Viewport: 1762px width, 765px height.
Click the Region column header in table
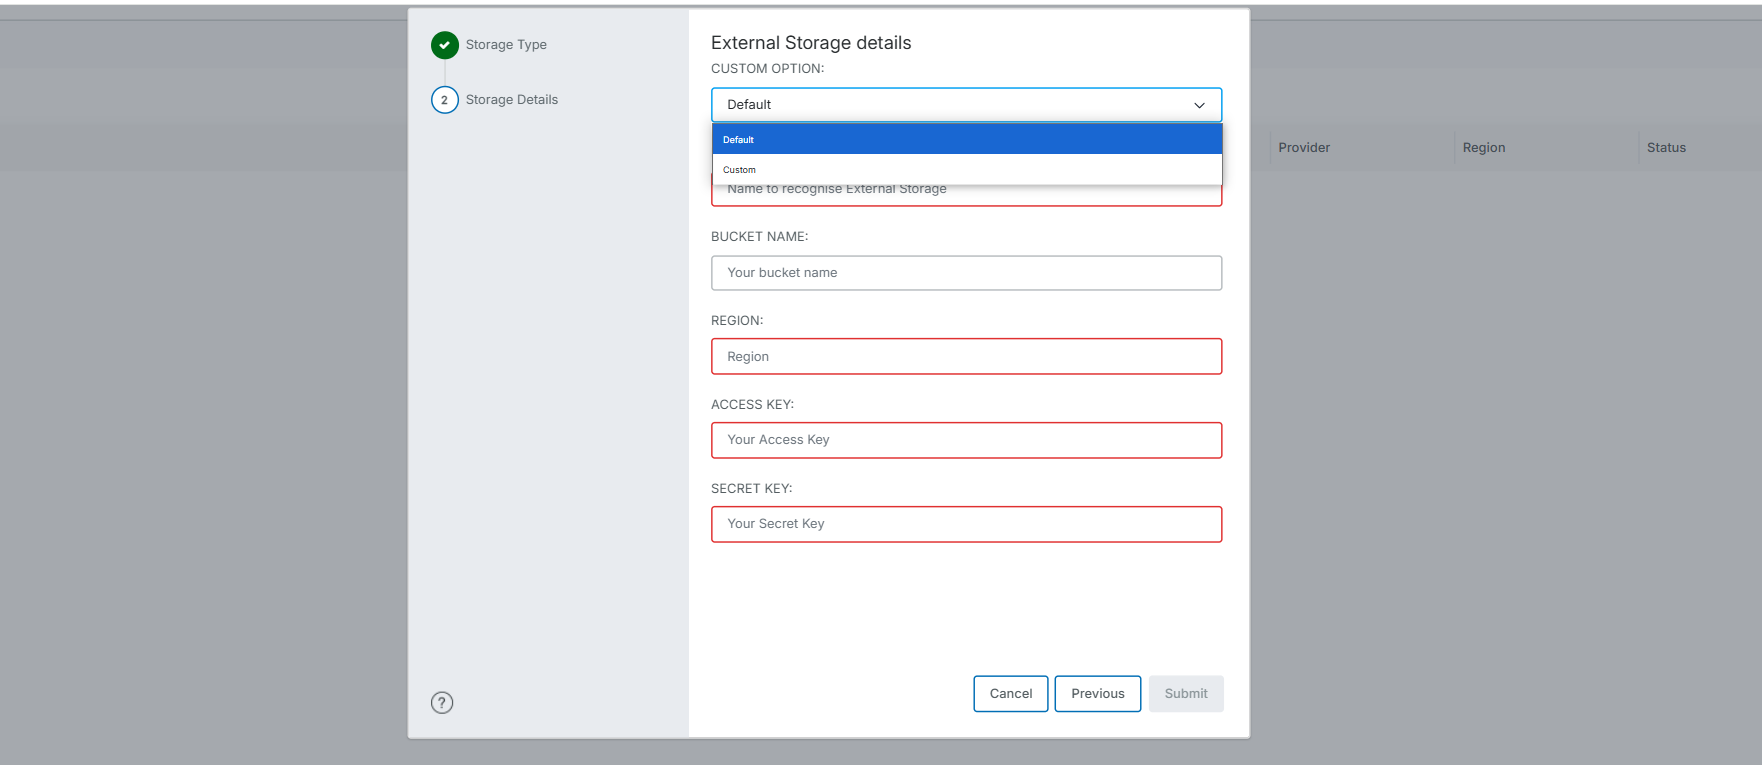click(1483, 148)
